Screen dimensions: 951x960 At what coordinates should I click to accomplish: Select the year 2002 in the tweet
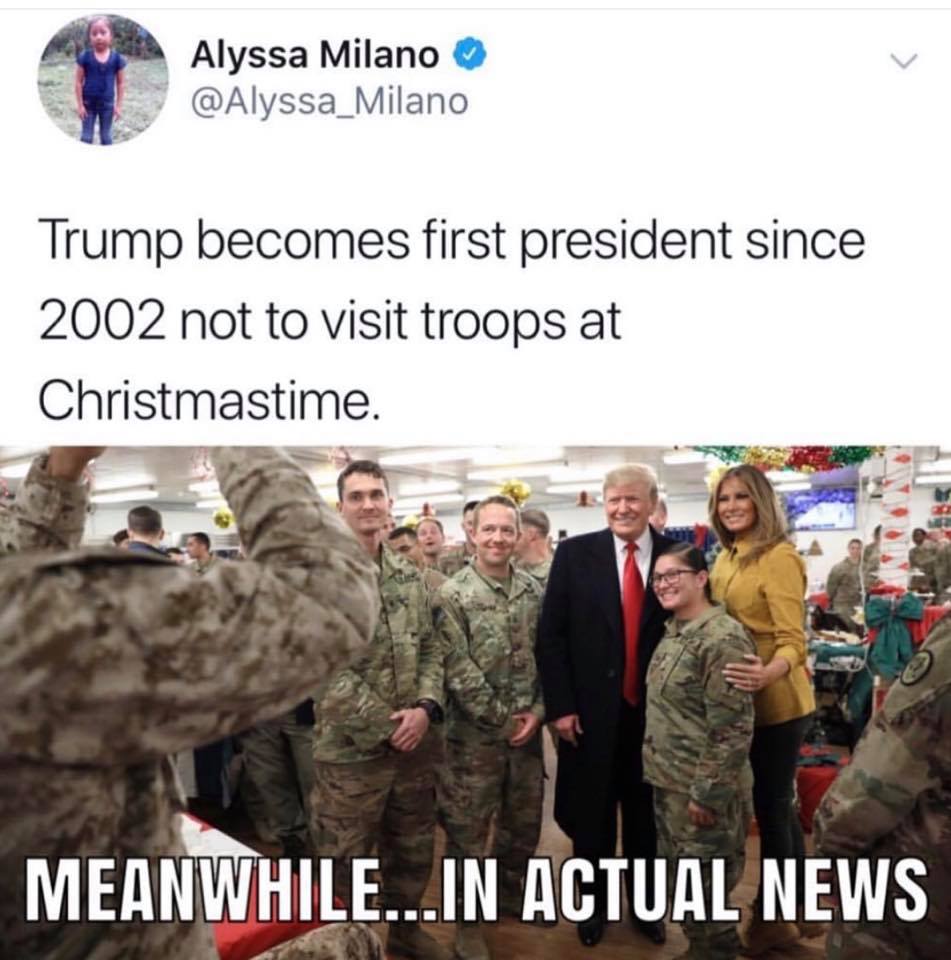pyautogui.click(x=102, y=321)
